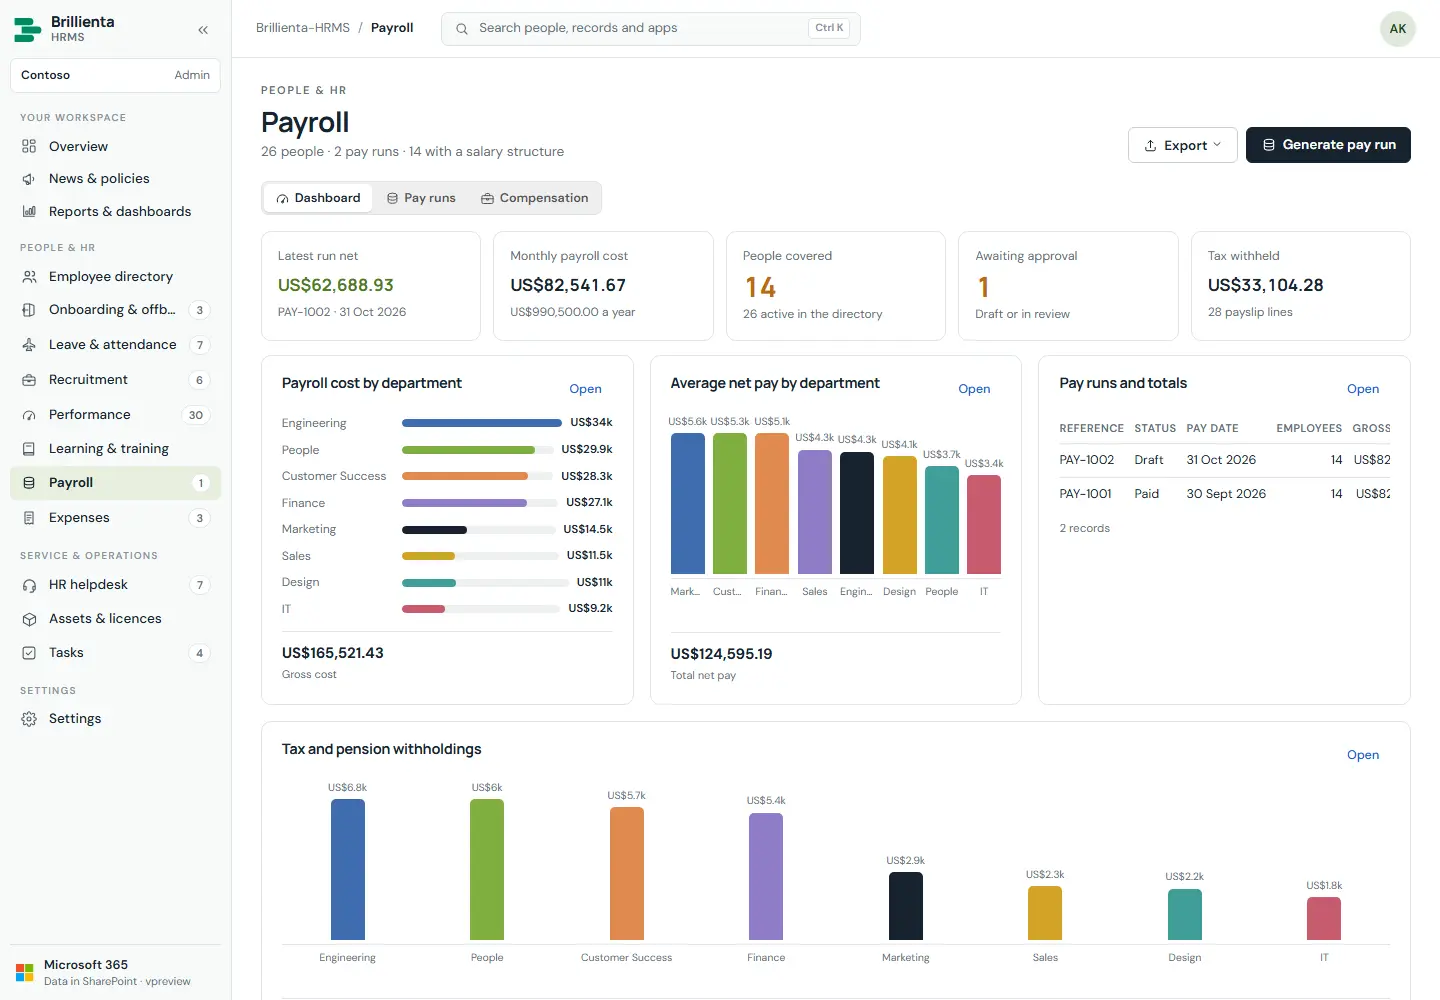Click the Settings gear icon
The width and height of the screenshot is (1440, 1000).
pyautogui.click(x=29, y=719)
